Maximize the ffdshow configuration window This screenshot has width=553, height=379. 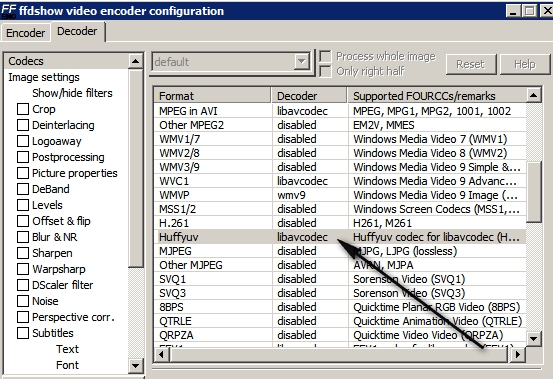[529, 11]
